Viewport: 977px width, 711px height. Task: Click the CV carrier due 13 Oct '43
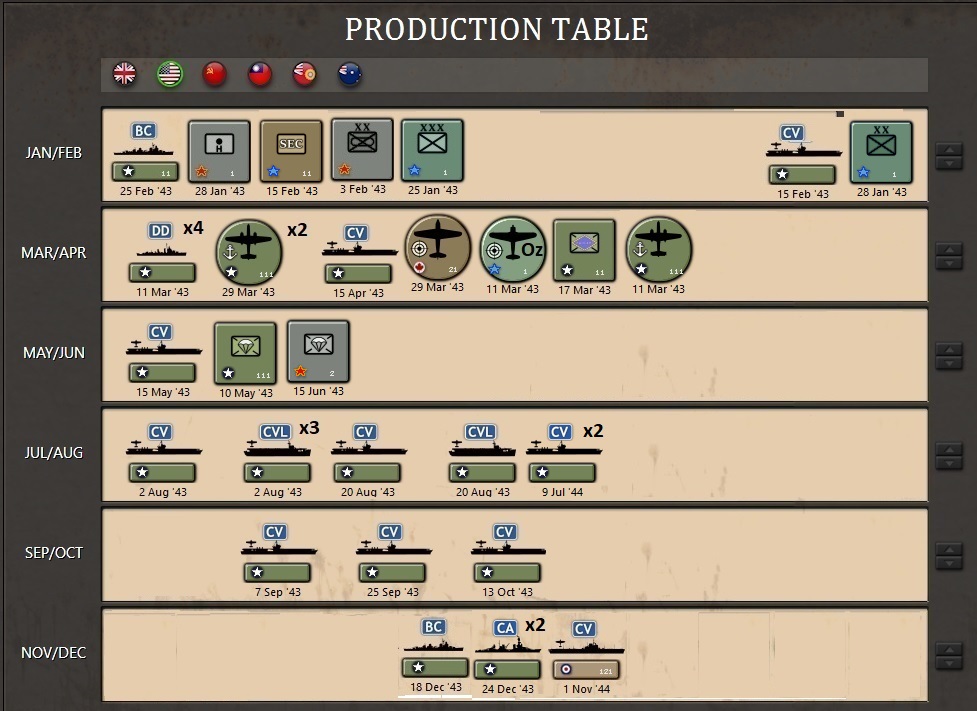click(x=507, y=553)
